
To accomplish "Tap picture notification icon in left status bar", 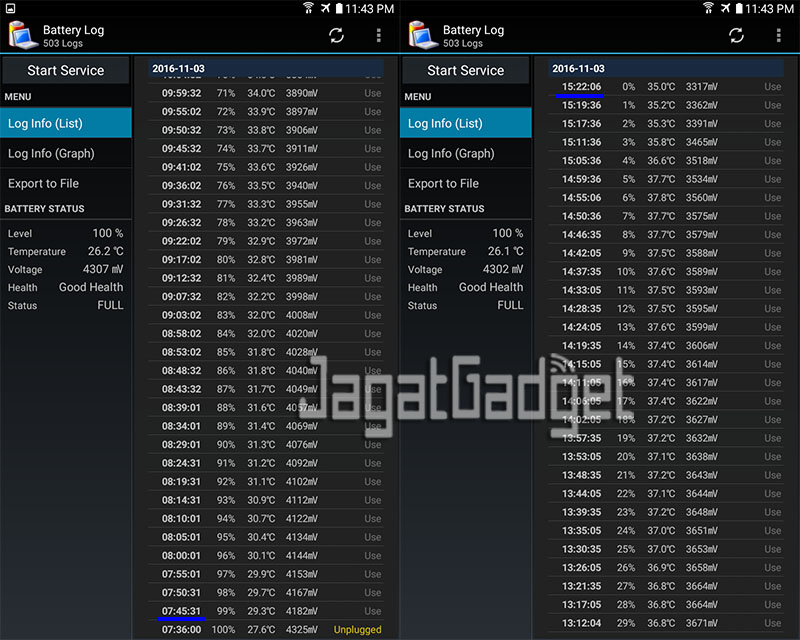I will point(11,8).
